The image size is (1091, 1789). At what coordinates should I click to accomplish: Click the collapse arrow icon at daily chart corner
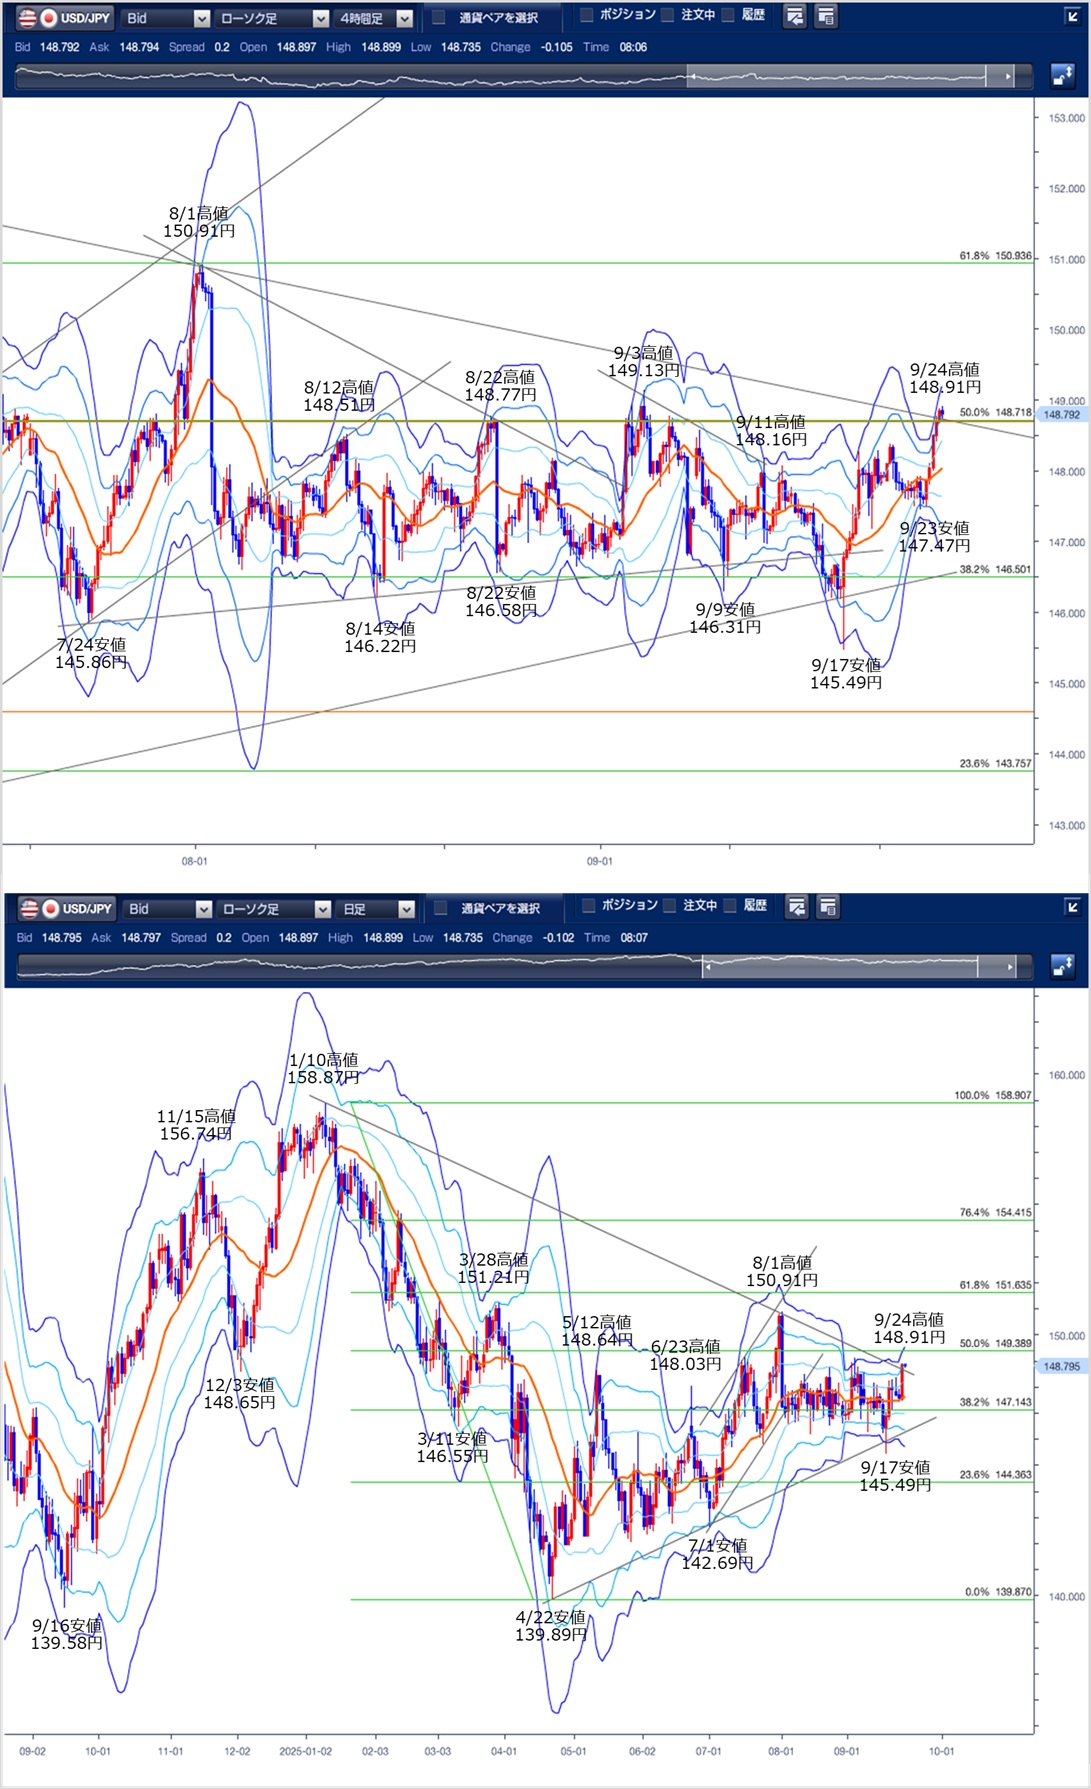(1072, 907)
